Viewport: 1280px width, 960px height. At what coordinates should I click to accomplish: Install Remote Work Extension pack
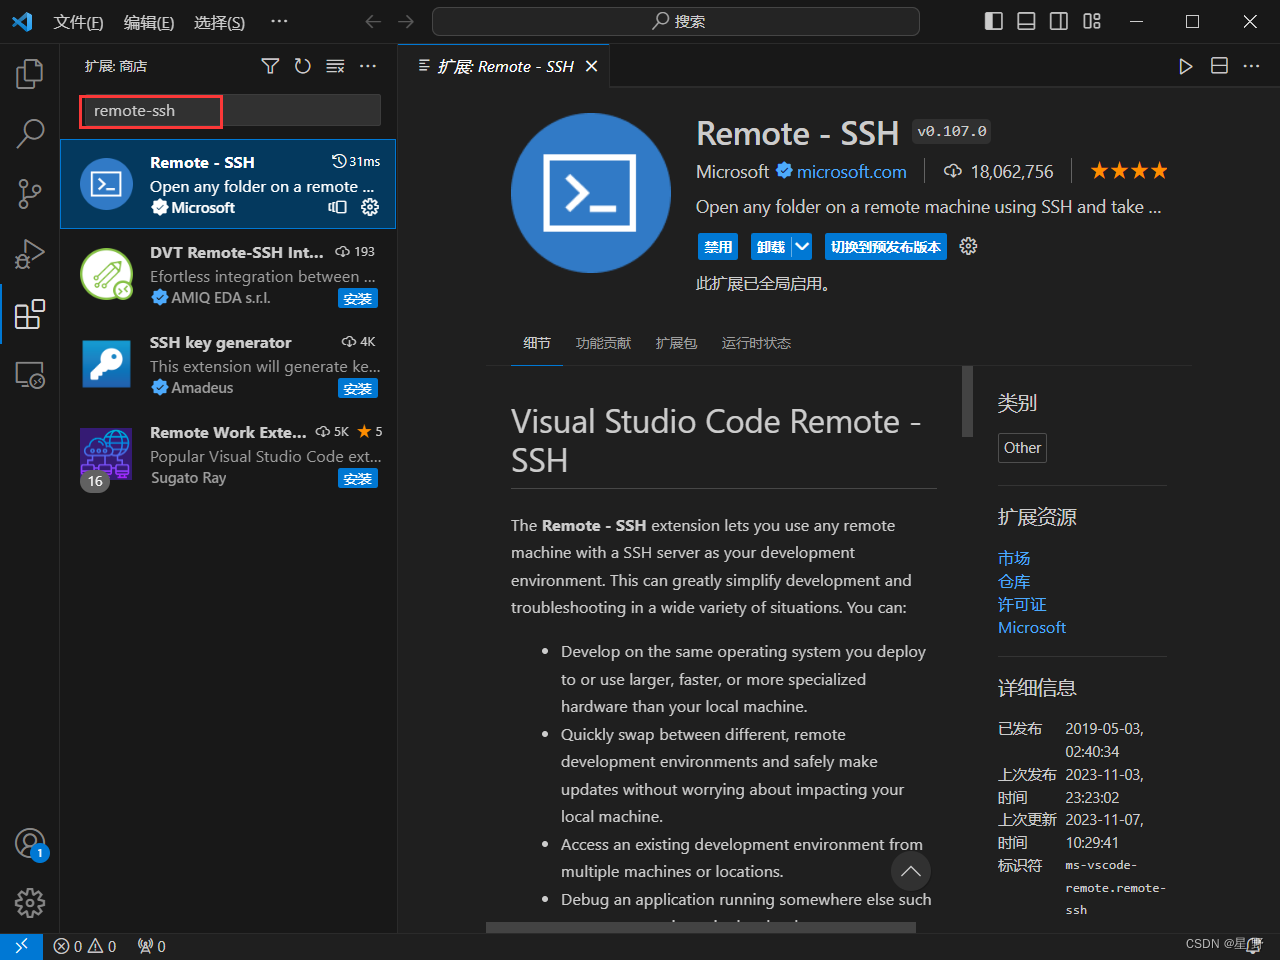[x=358, y=478]
